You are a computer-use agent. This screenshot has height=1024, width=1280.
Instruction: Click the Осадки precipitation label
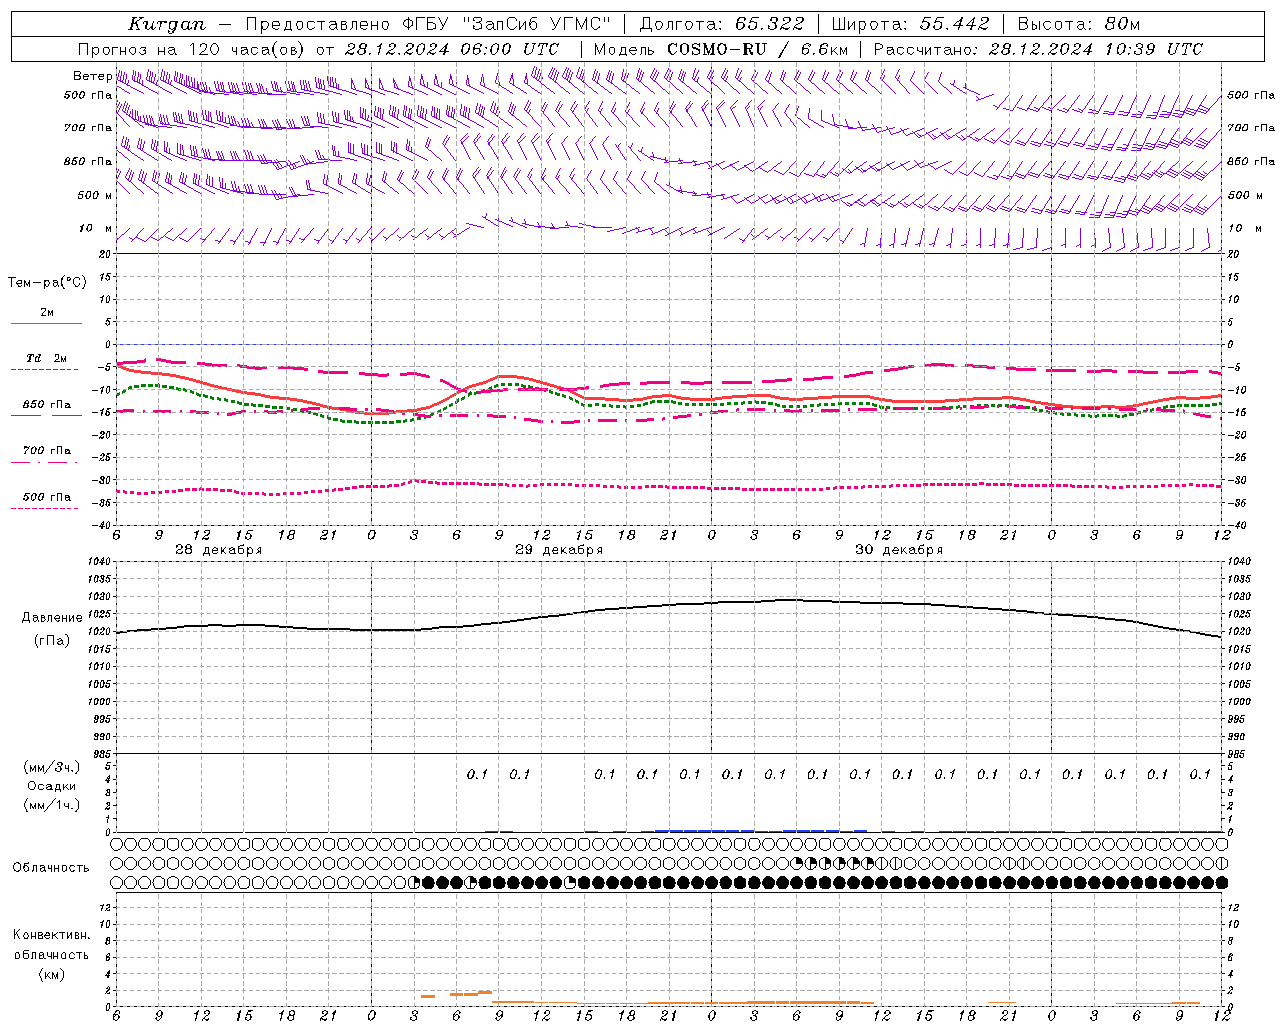(x=52, y=786)
